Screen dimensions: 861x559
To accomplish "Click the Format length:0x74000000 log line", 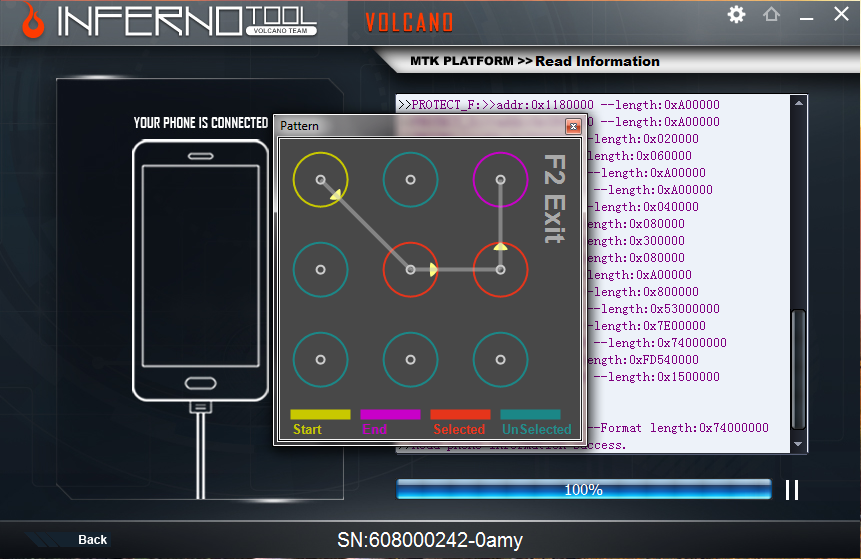I will point(678,428).
